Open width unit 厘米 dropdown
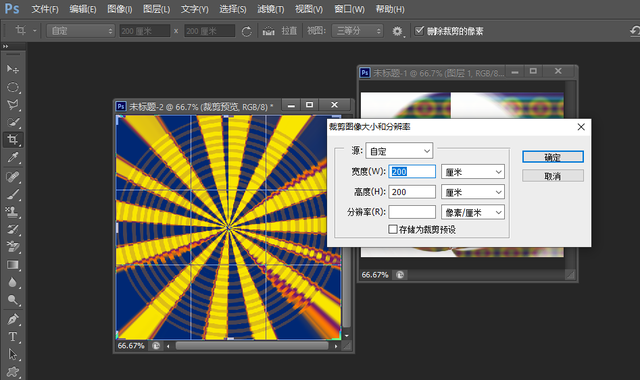Screen dimensions: 640x380 coord(473,172)
